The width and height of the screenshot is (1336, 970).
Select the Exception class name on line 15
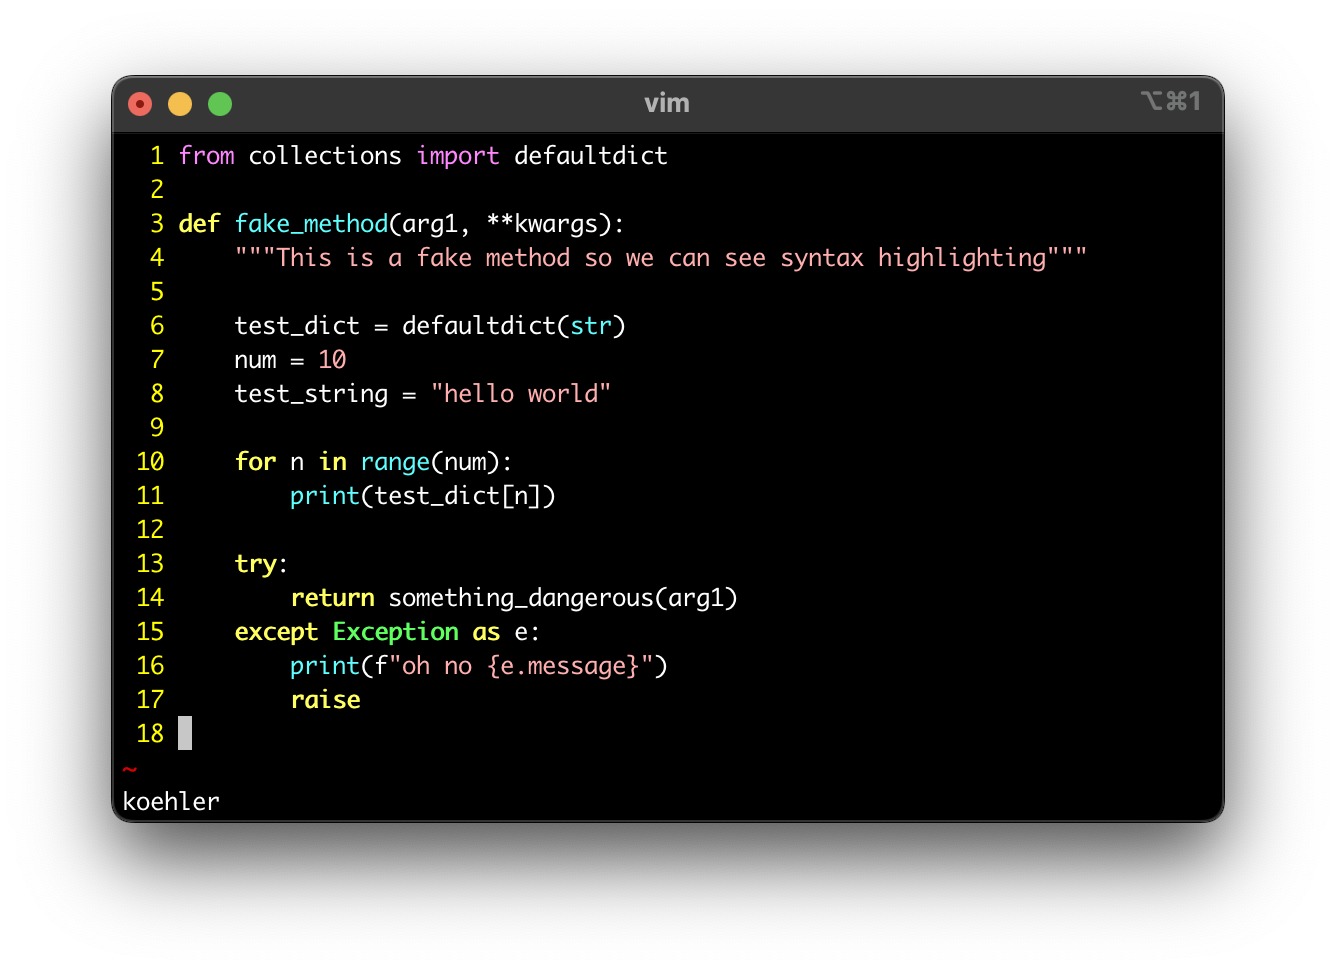click(396, 631)
